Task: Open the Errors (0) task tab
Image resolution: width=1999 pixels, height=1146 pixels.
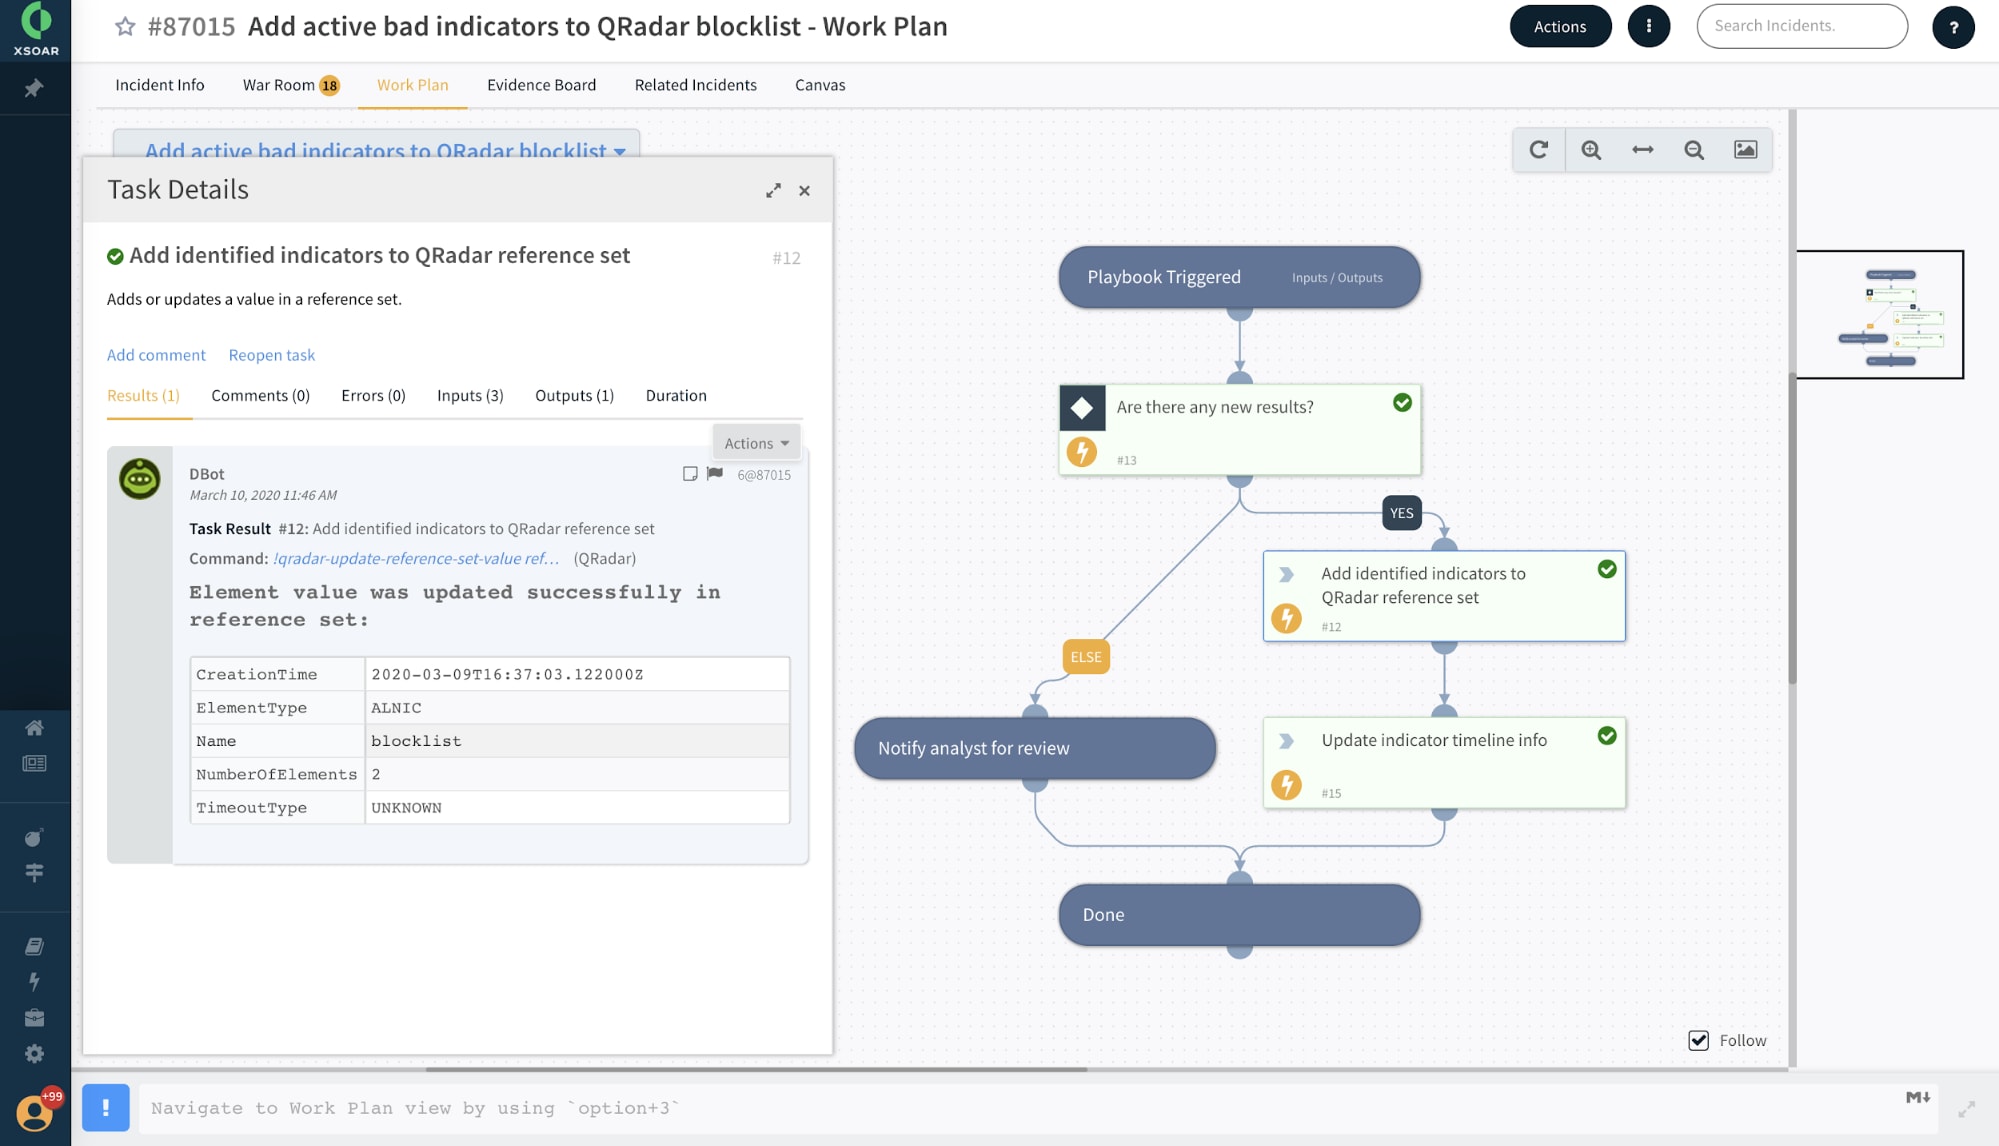Action: [x=373, y=396]
